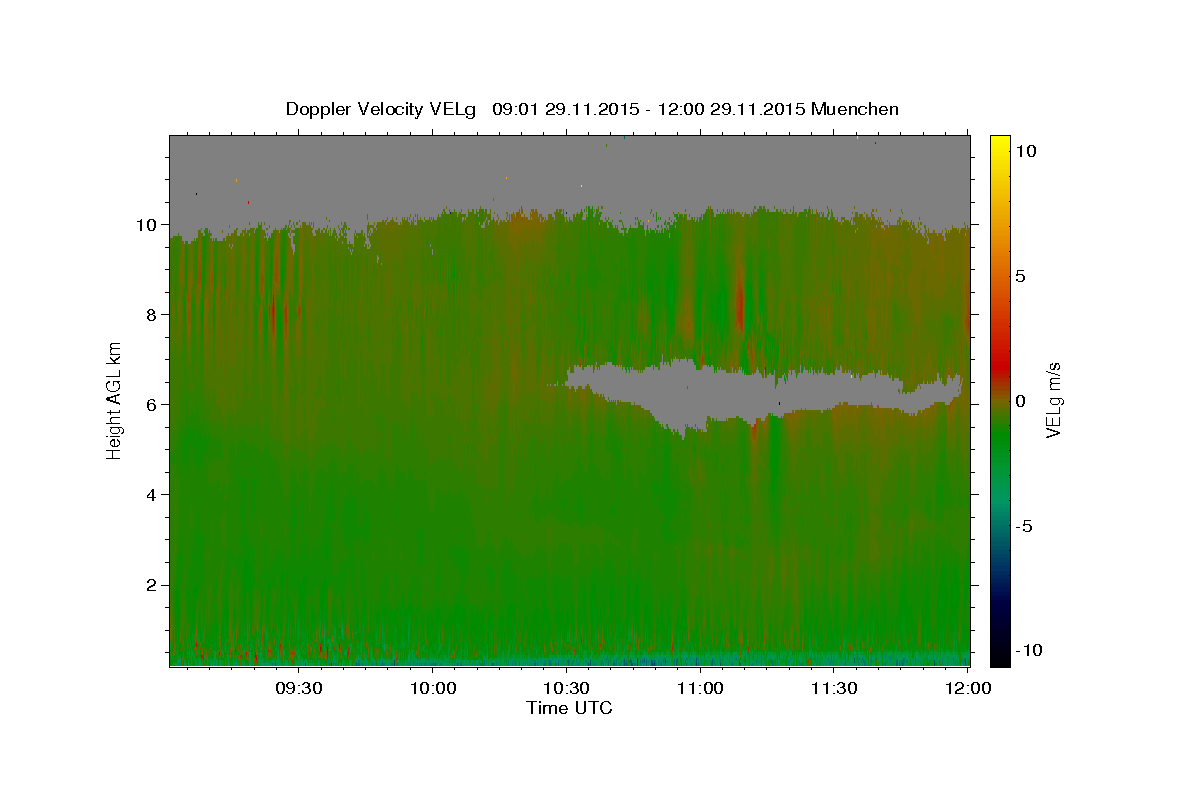Click the height axis label 2

click(153, 584)
